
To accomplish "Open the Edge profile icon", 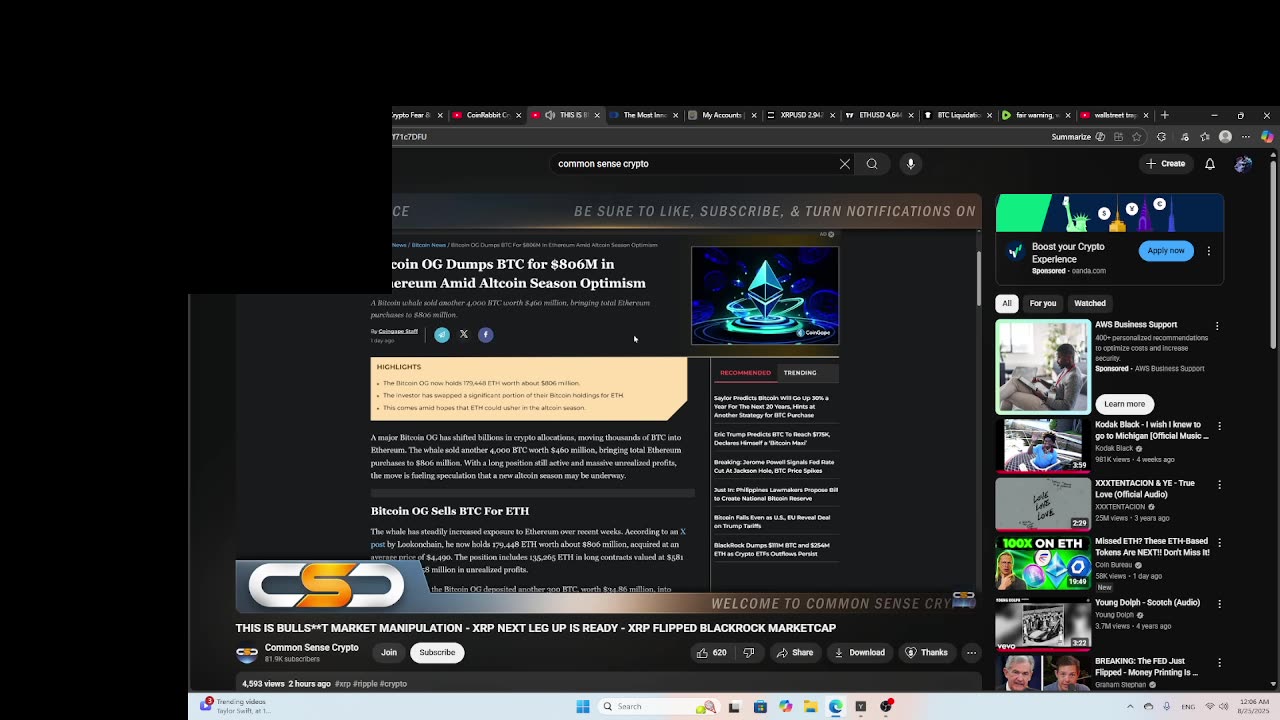I will pyautogui.click(x=1225, y=137).
